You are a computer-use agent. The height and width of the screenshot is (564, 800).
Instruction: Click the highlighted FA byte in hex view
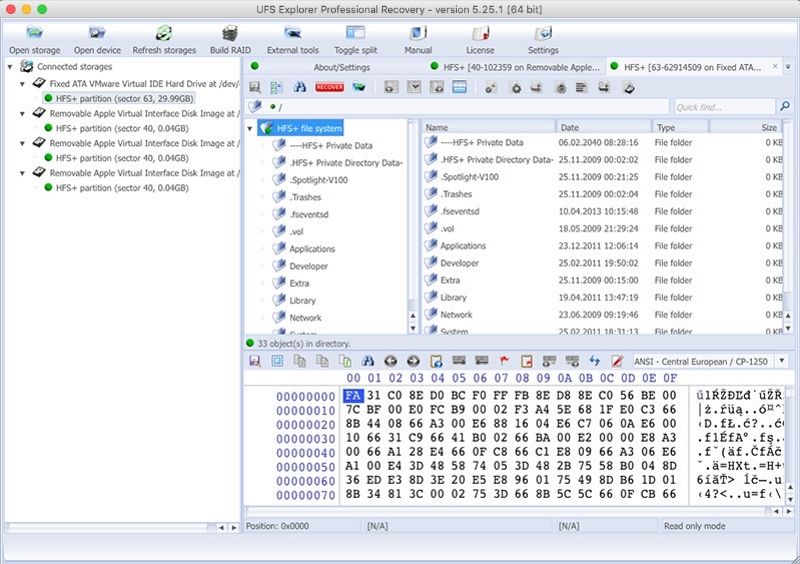(x=353, y=396)
